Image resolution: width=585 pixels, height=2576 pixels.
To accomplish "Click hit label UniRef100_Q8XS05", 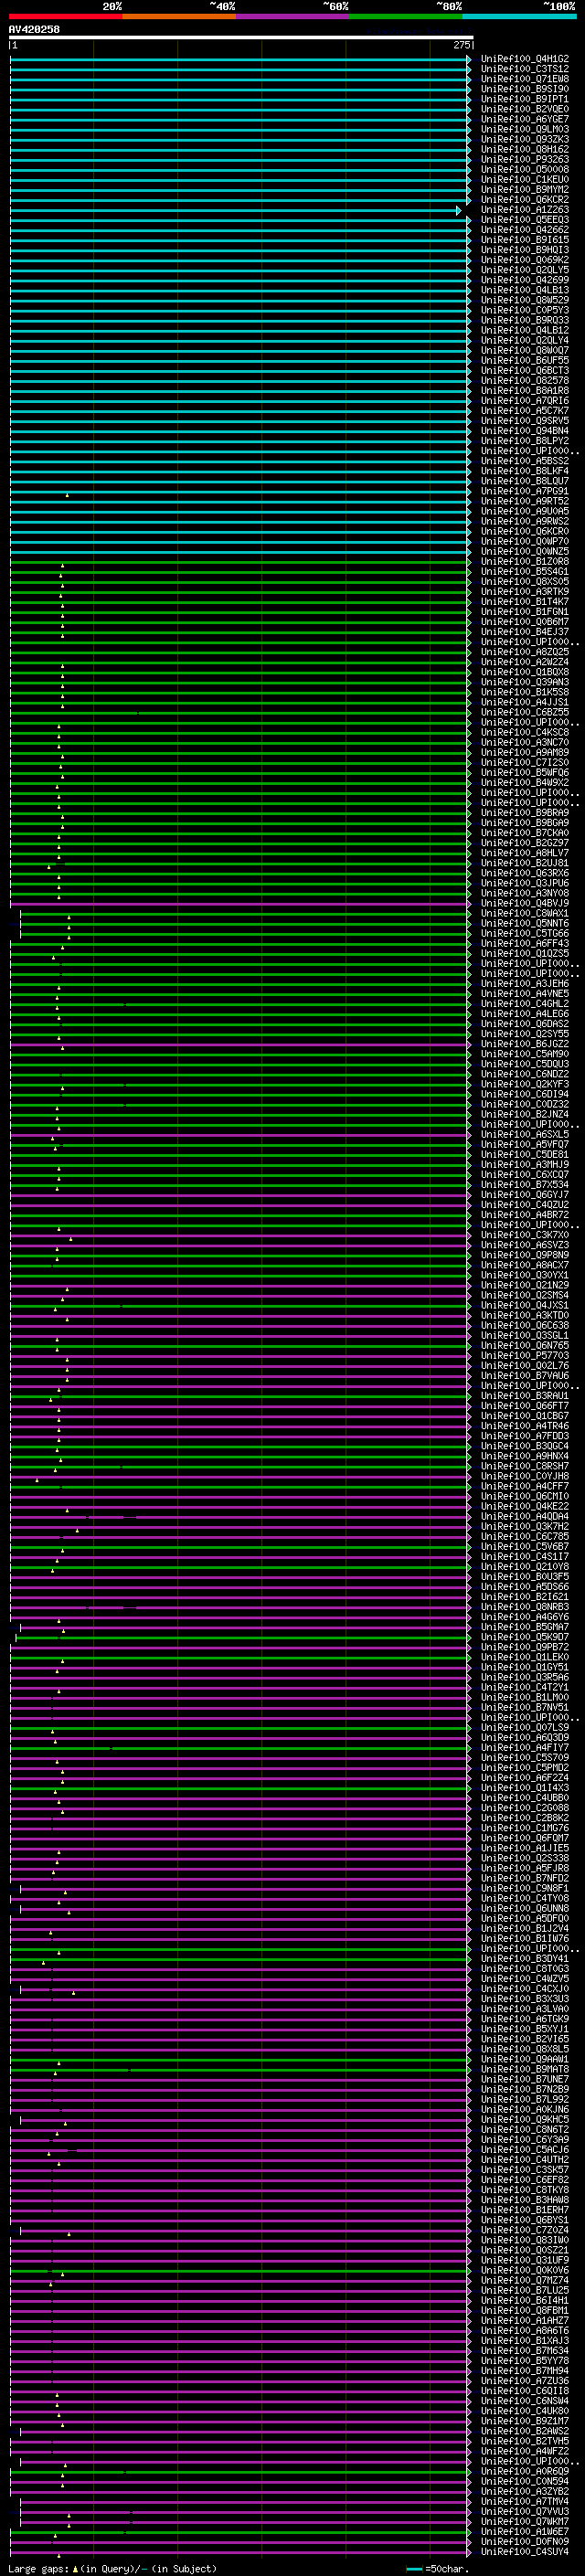I will click(x=525, y=582).
